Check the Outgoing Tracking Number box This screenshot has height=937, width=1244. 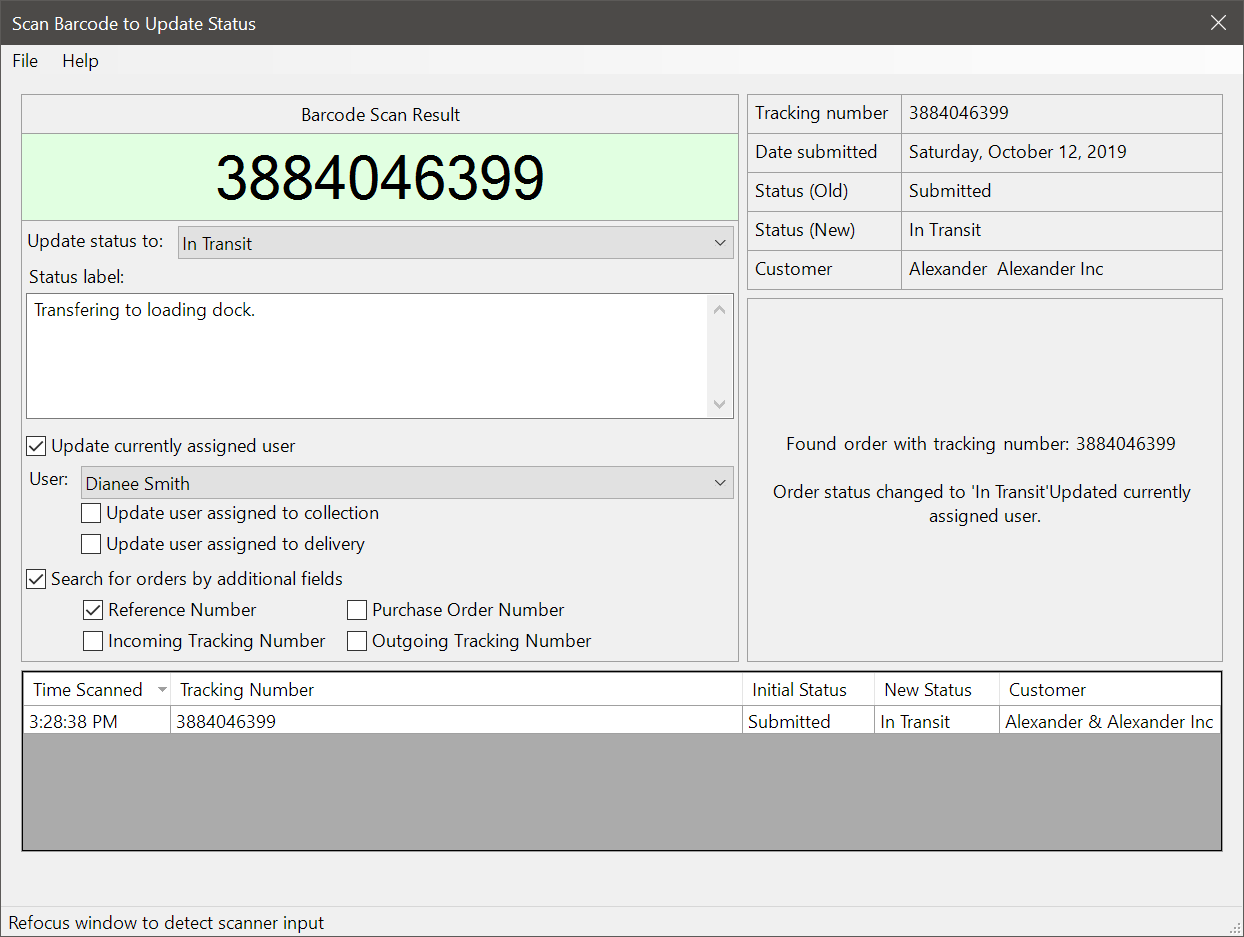(x=357, y=641)
